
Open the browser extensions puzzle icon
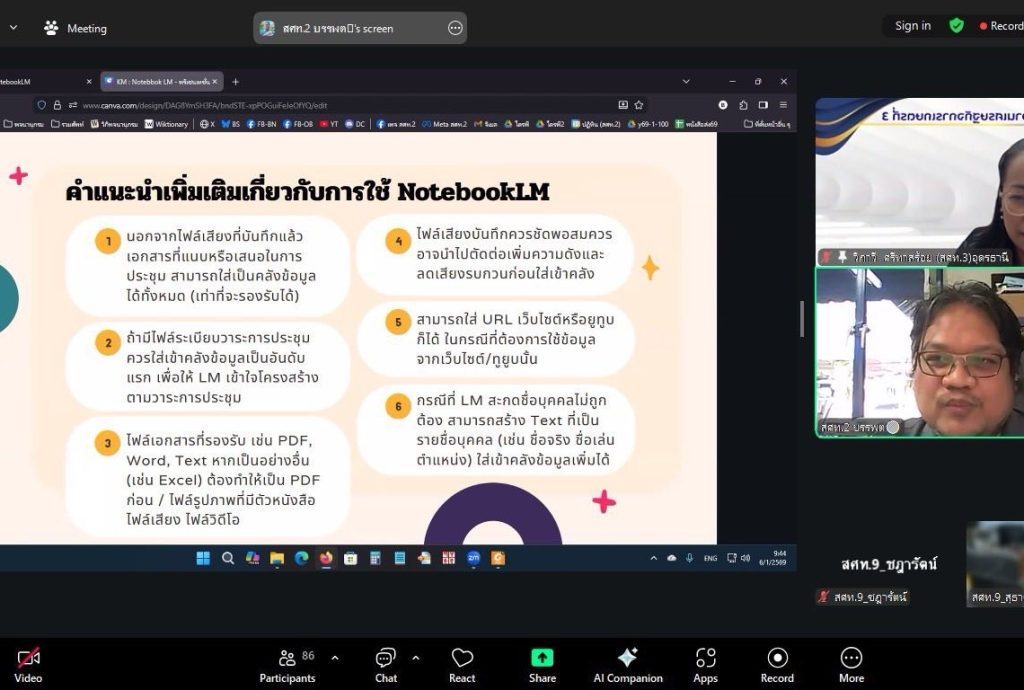[x=743, y=105]
